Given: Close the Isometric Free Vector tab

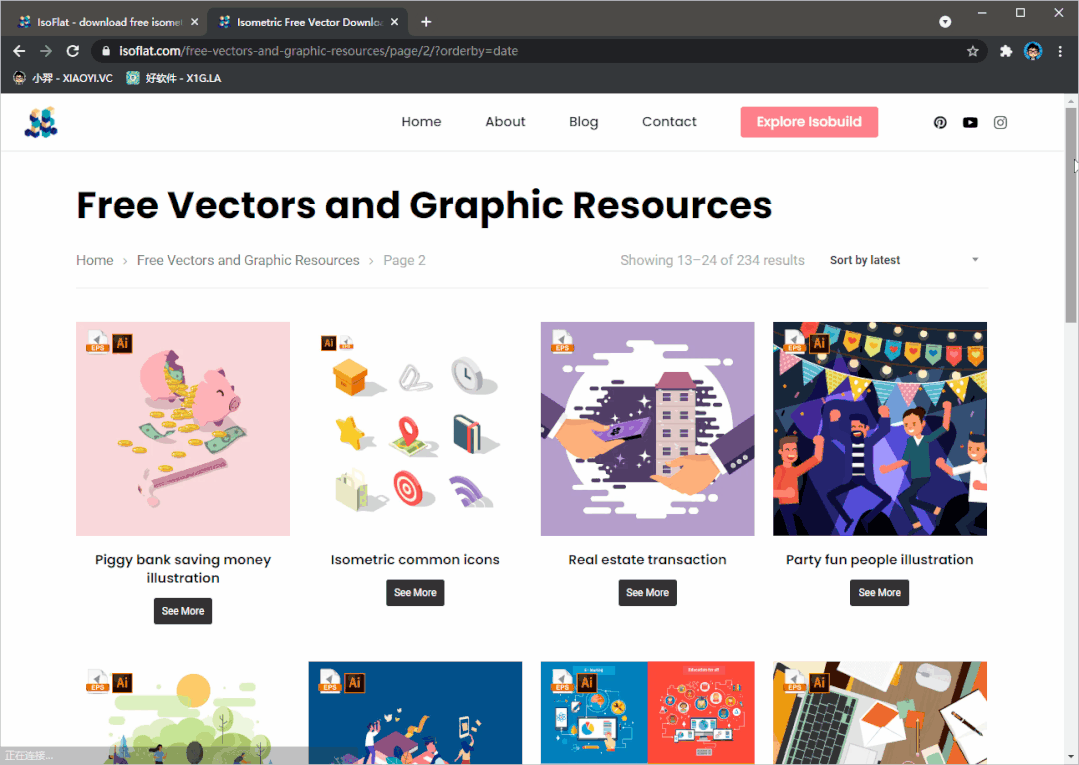Looking at the screenshot, I should point(394,22).
